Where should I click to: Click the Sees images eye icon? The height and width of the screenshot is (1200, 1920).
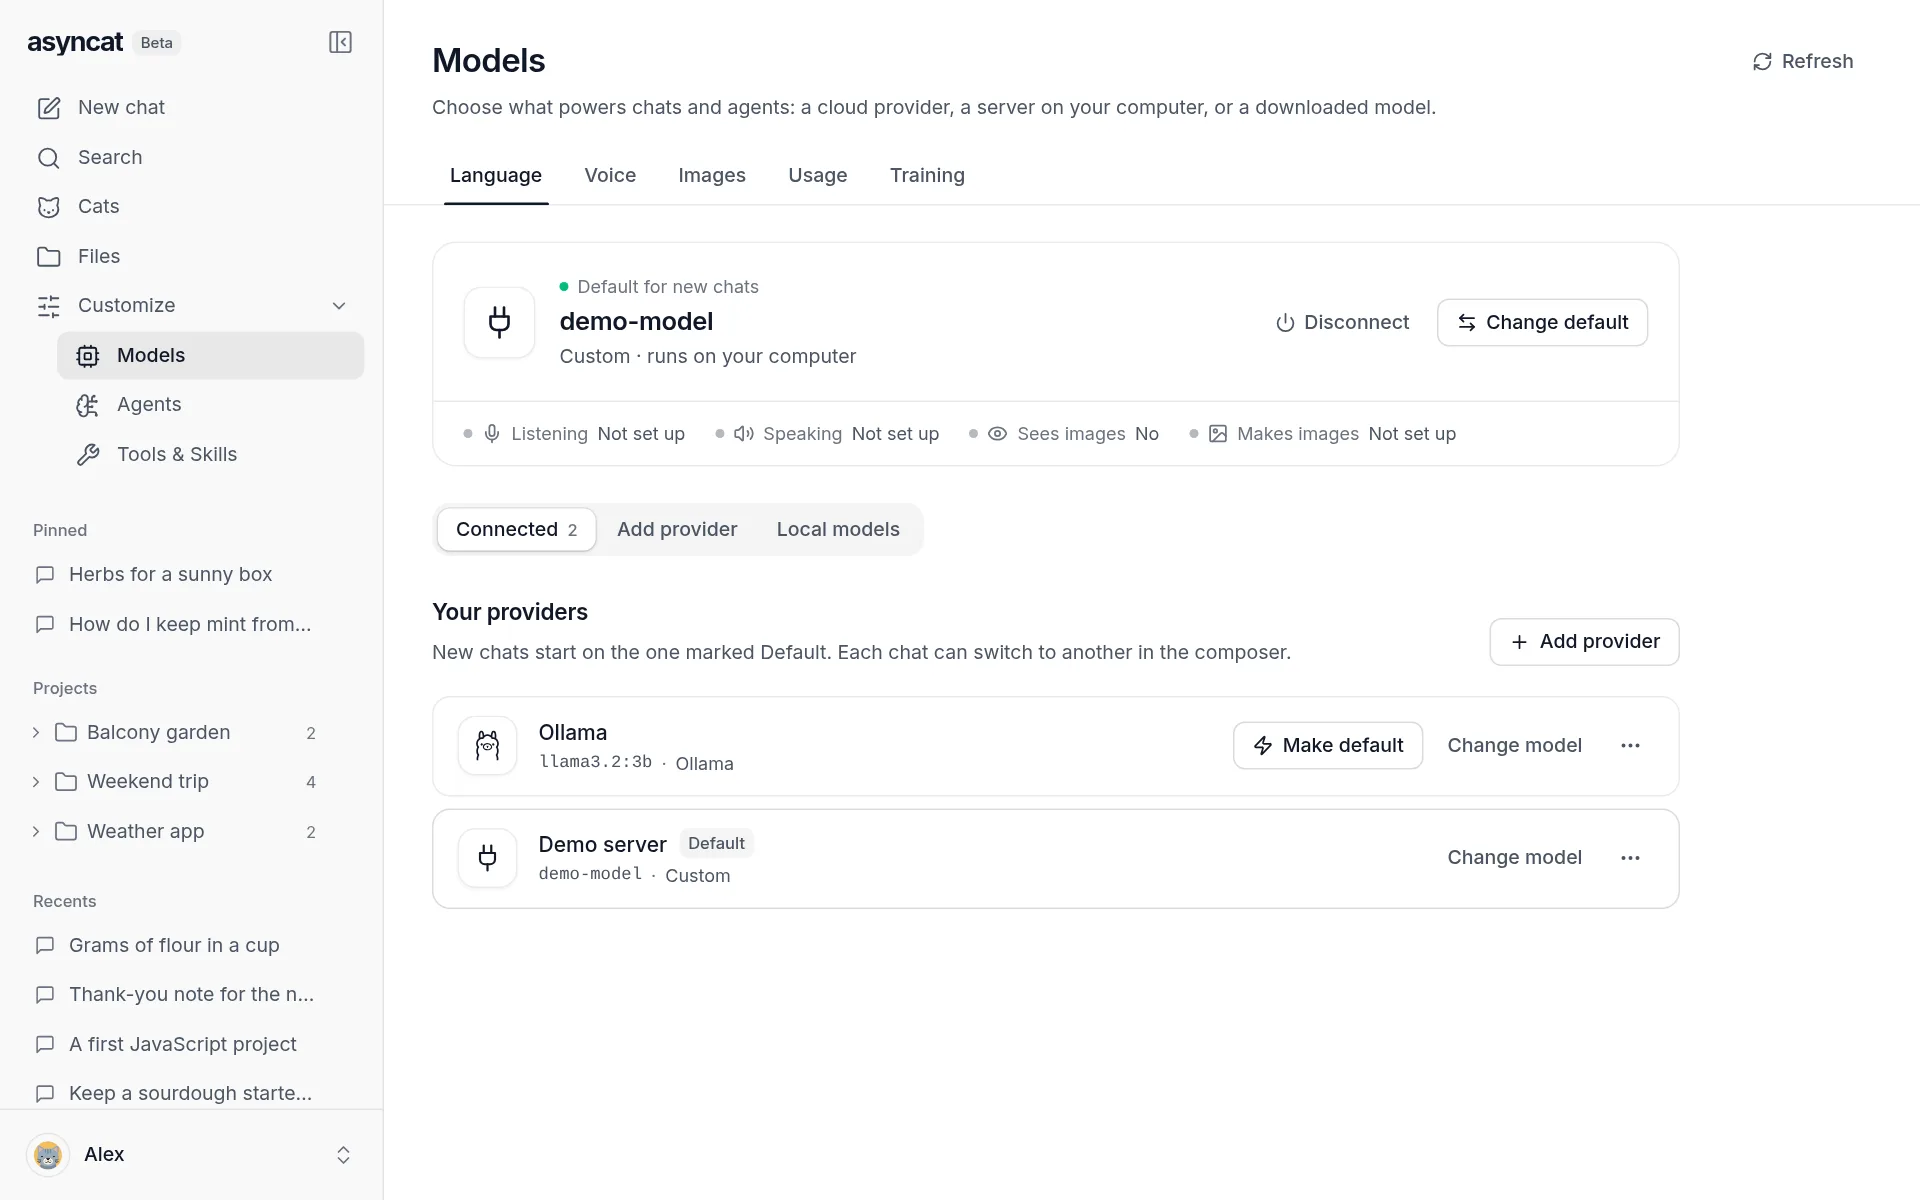pyautogui.click(x=997, y=434)
